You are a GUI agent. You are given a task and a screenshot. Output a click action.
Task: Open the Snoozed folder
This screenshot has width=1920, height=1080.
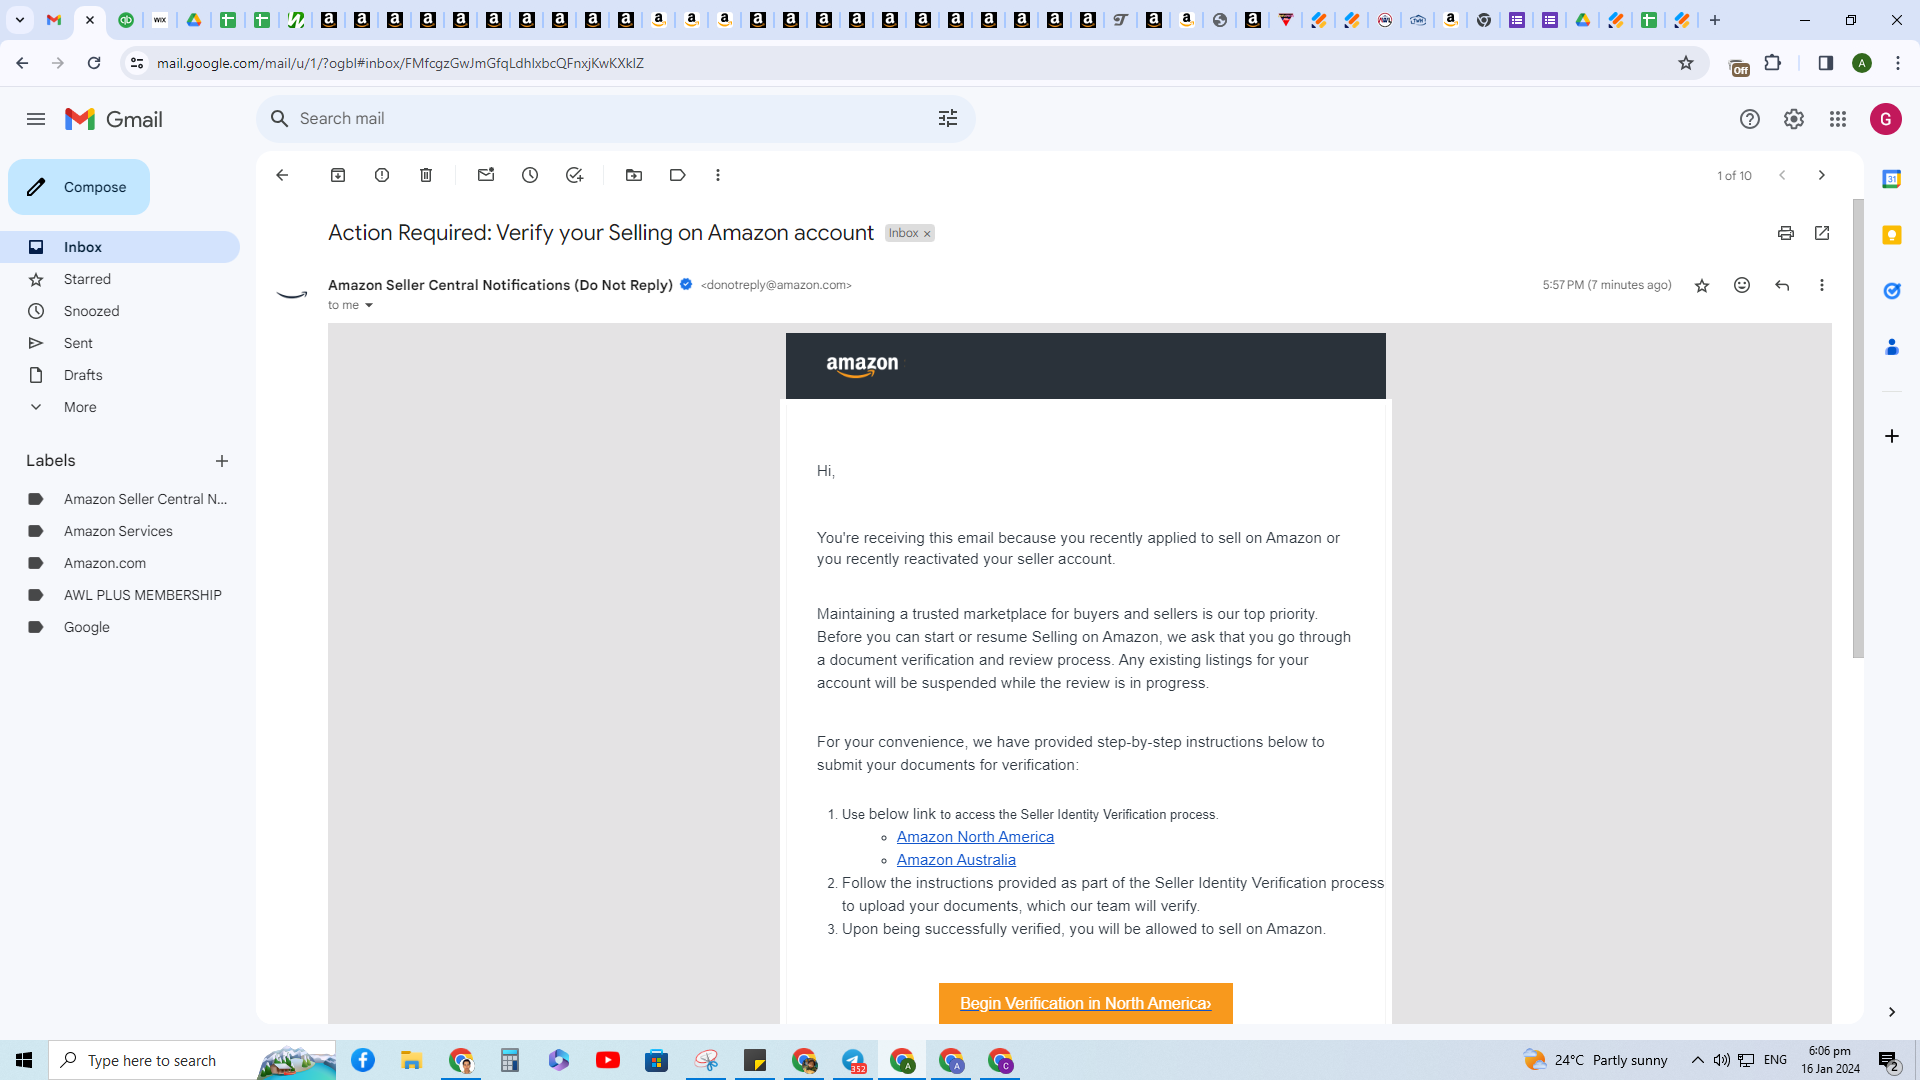[x=120, y=311]
